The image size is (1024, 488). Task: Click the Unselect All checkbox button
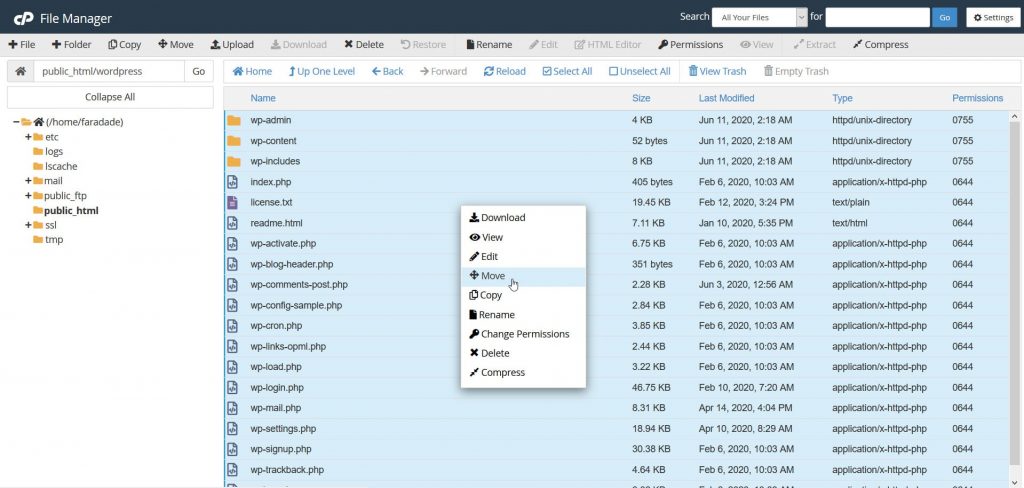click(x=639, y=72)
